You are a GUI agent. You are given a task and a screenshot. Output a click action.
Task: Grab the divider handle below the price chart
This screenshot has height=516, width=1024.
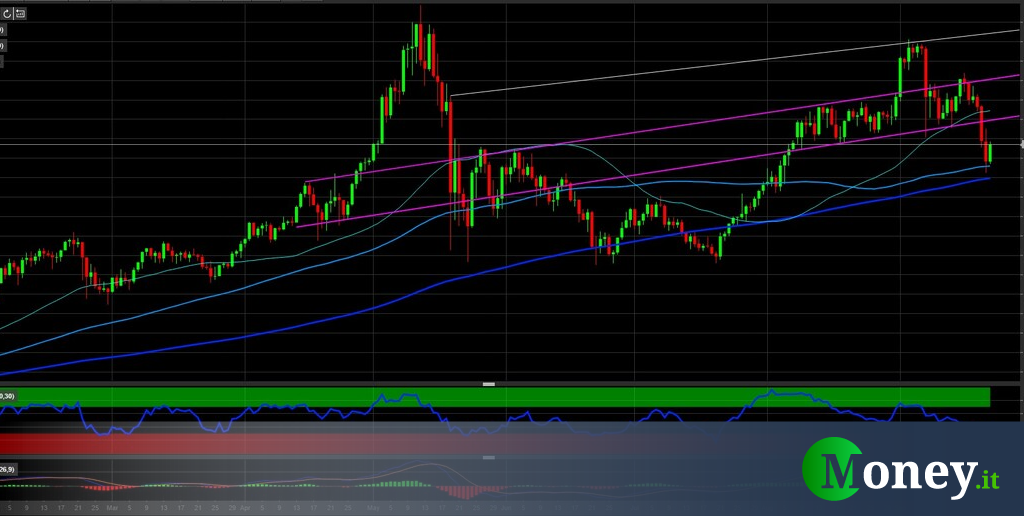(x=489, y=383)
